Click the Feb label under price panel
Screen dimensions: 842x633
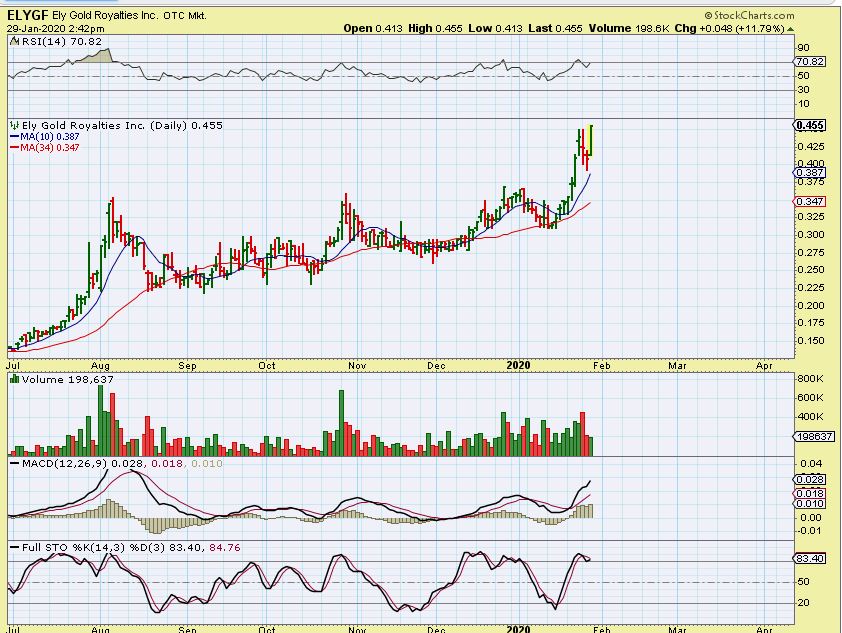pyautogui.click(x=602, y=366)
